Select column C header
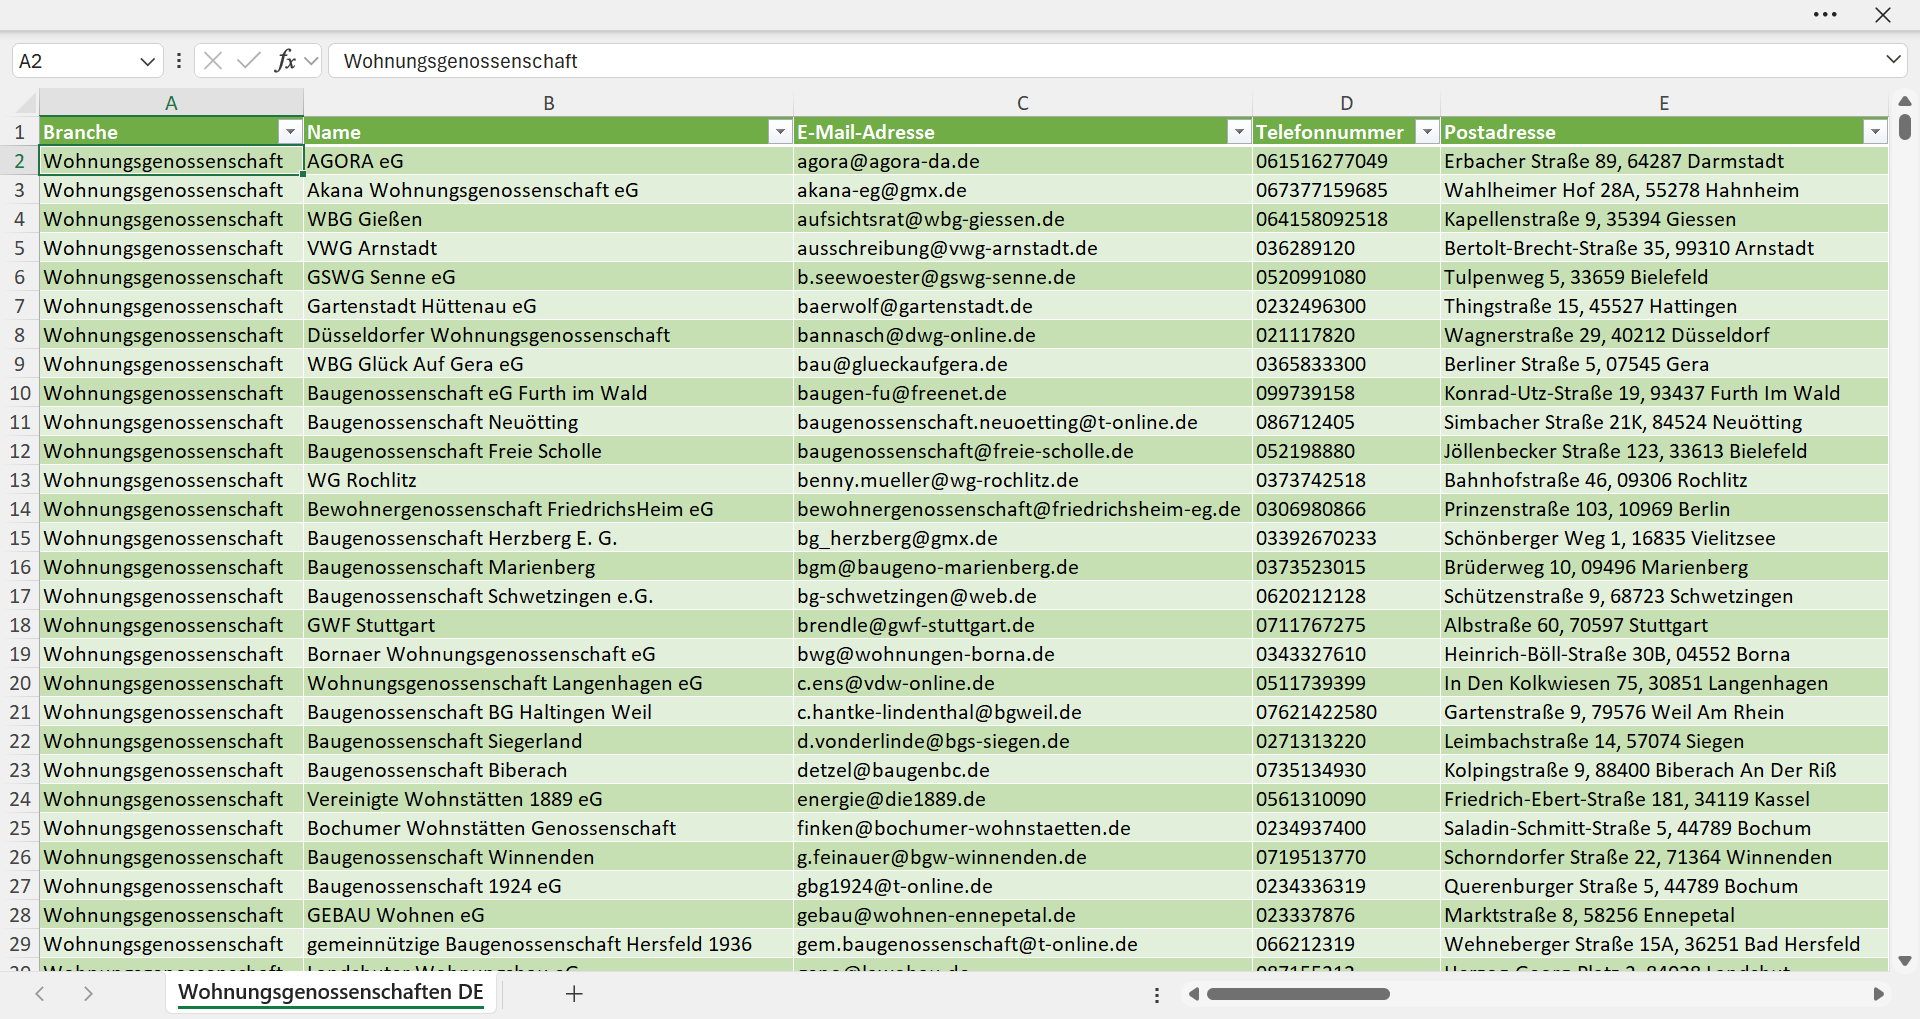 coord(1022,103)
